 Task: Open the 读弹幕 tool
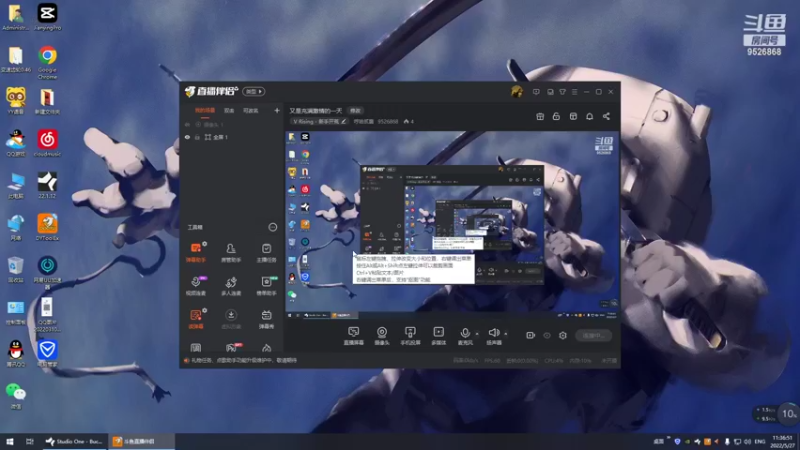pyautogui.click(x=195, y=319)
